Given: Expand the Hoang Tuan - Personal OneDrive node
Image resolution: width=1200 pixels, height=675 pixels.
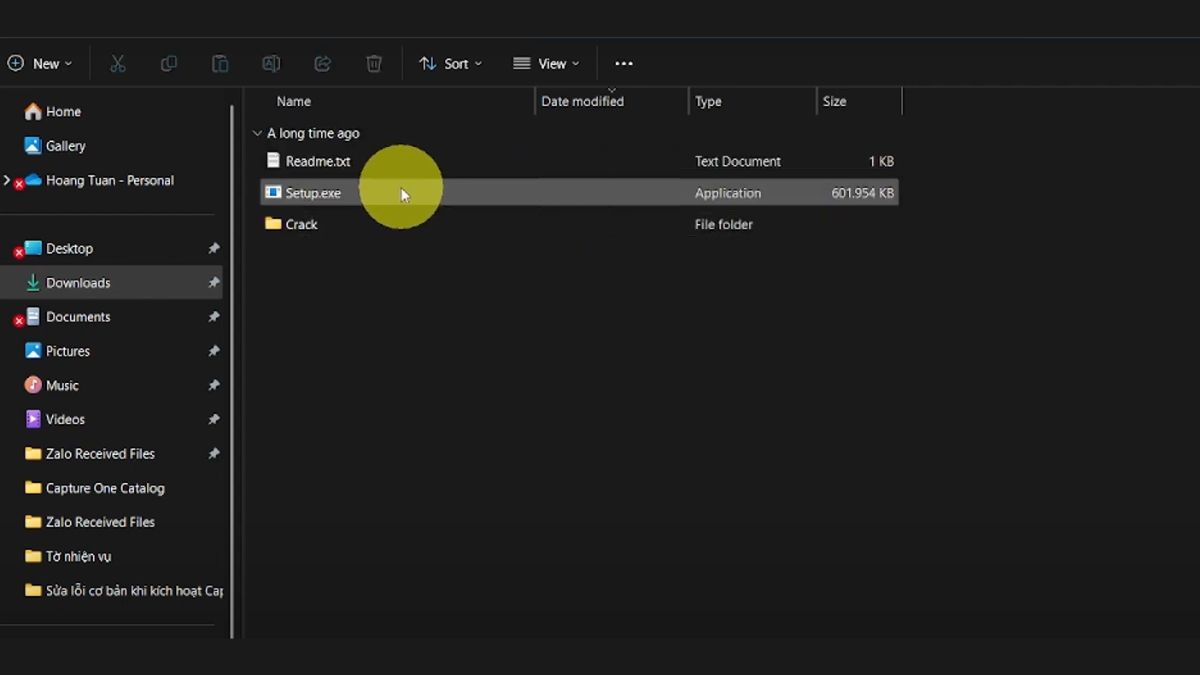Looking at the screenshot, I should 7,180.
